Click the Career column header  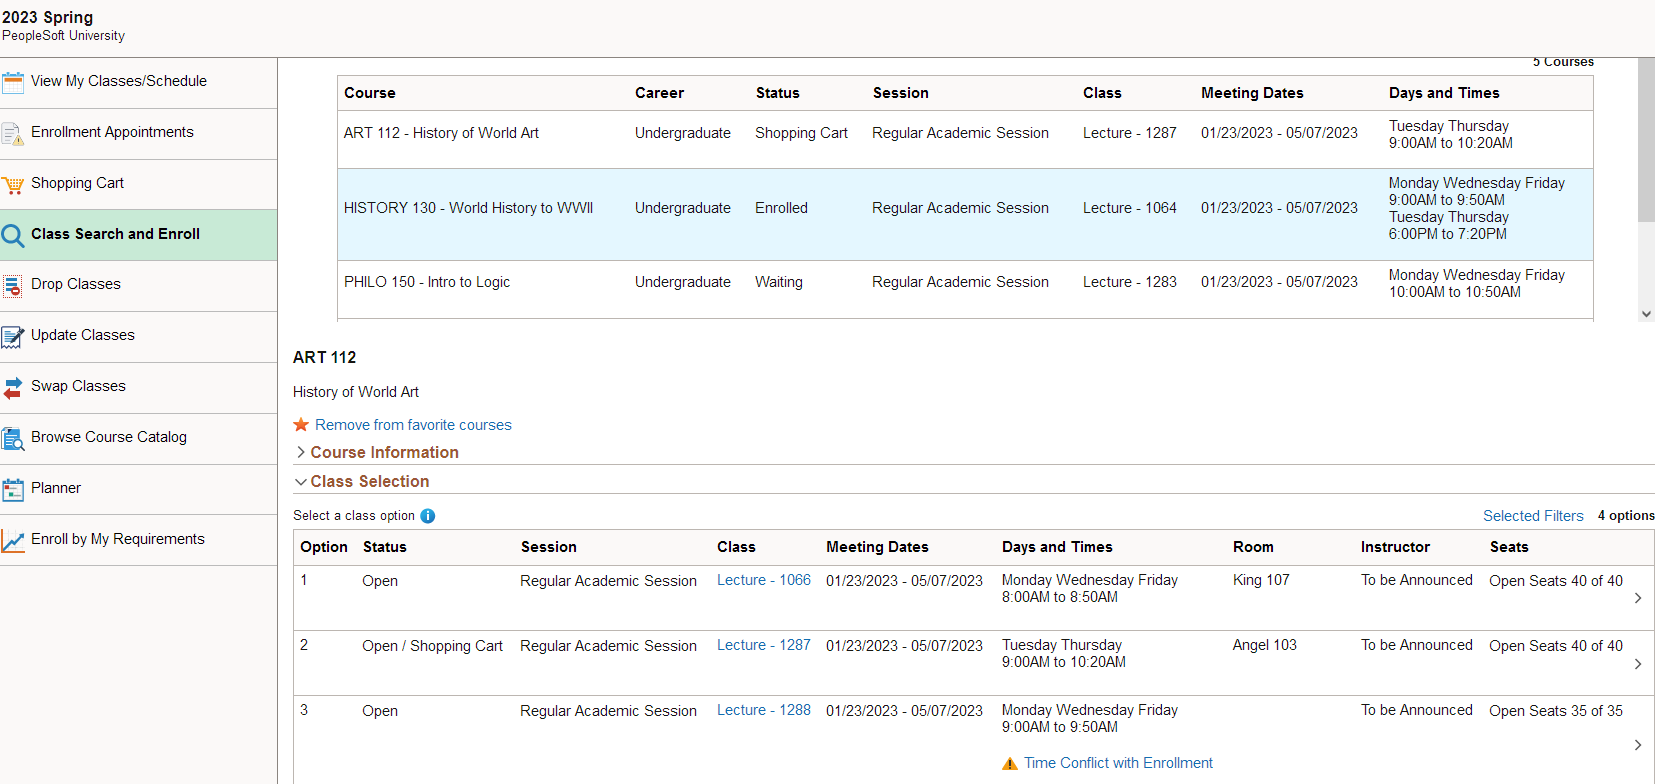[x=659, y=93]
